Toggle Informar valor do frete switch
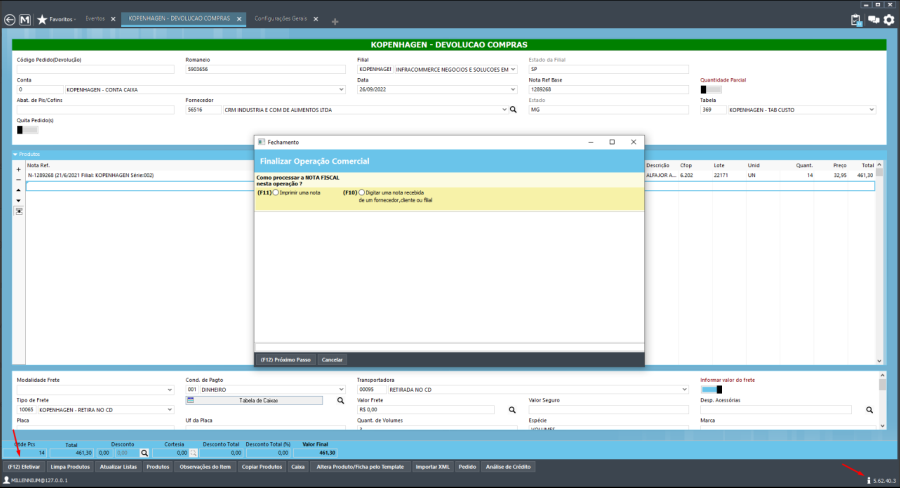Image resolution: width=900 pixels, height=488 pixels. (x=711, y=390)
